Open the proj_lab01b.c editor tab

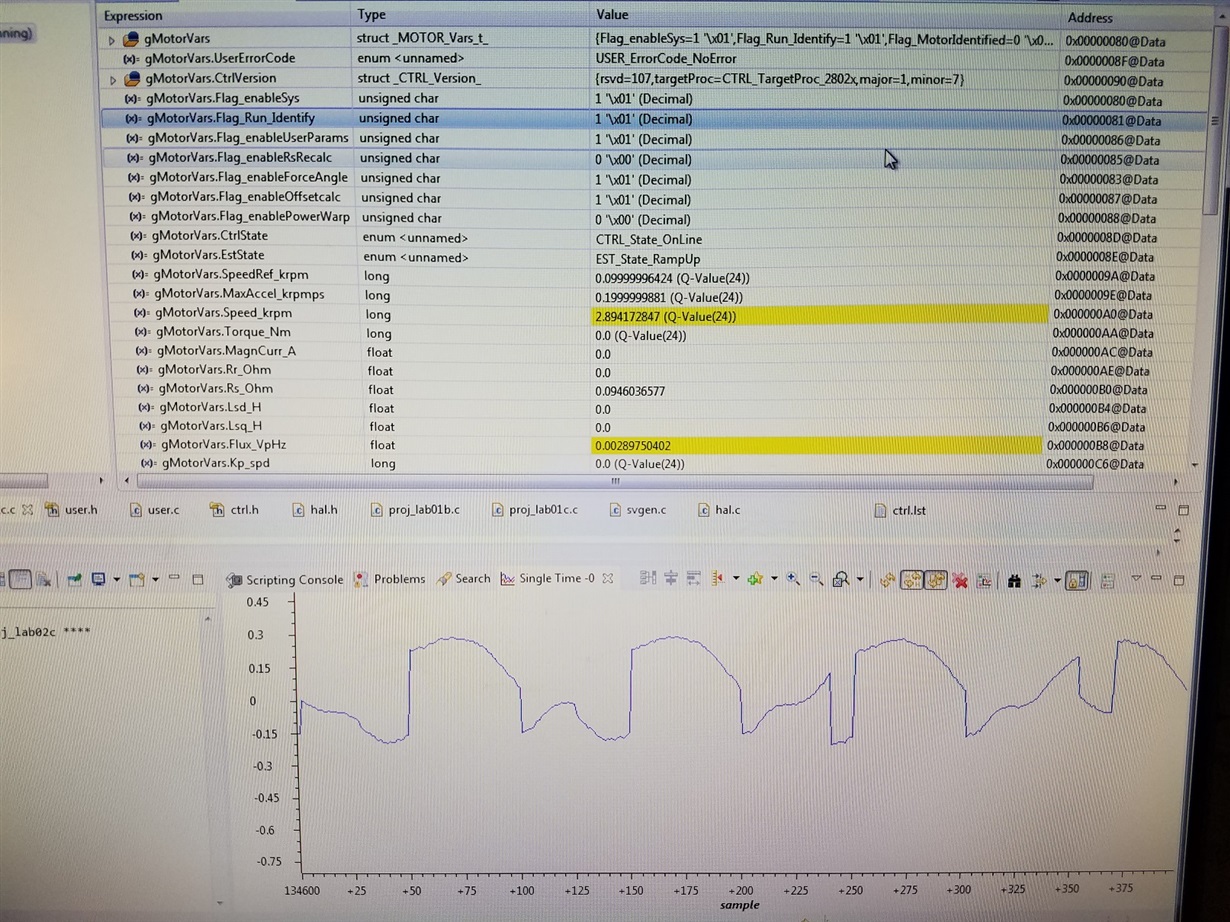point(416,510)
